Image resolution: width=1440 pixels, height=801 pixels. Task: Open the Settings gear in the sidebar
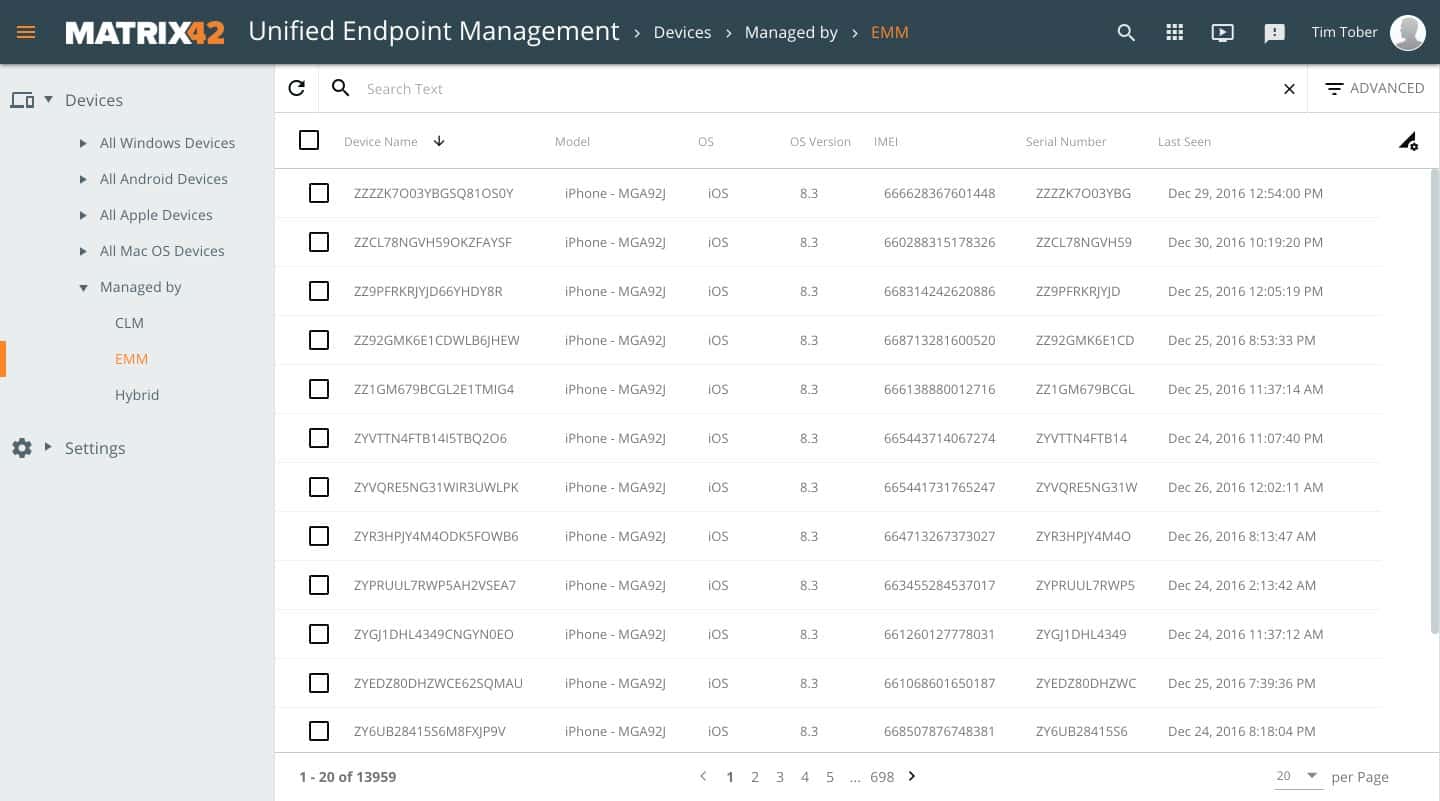coord(22,448)
